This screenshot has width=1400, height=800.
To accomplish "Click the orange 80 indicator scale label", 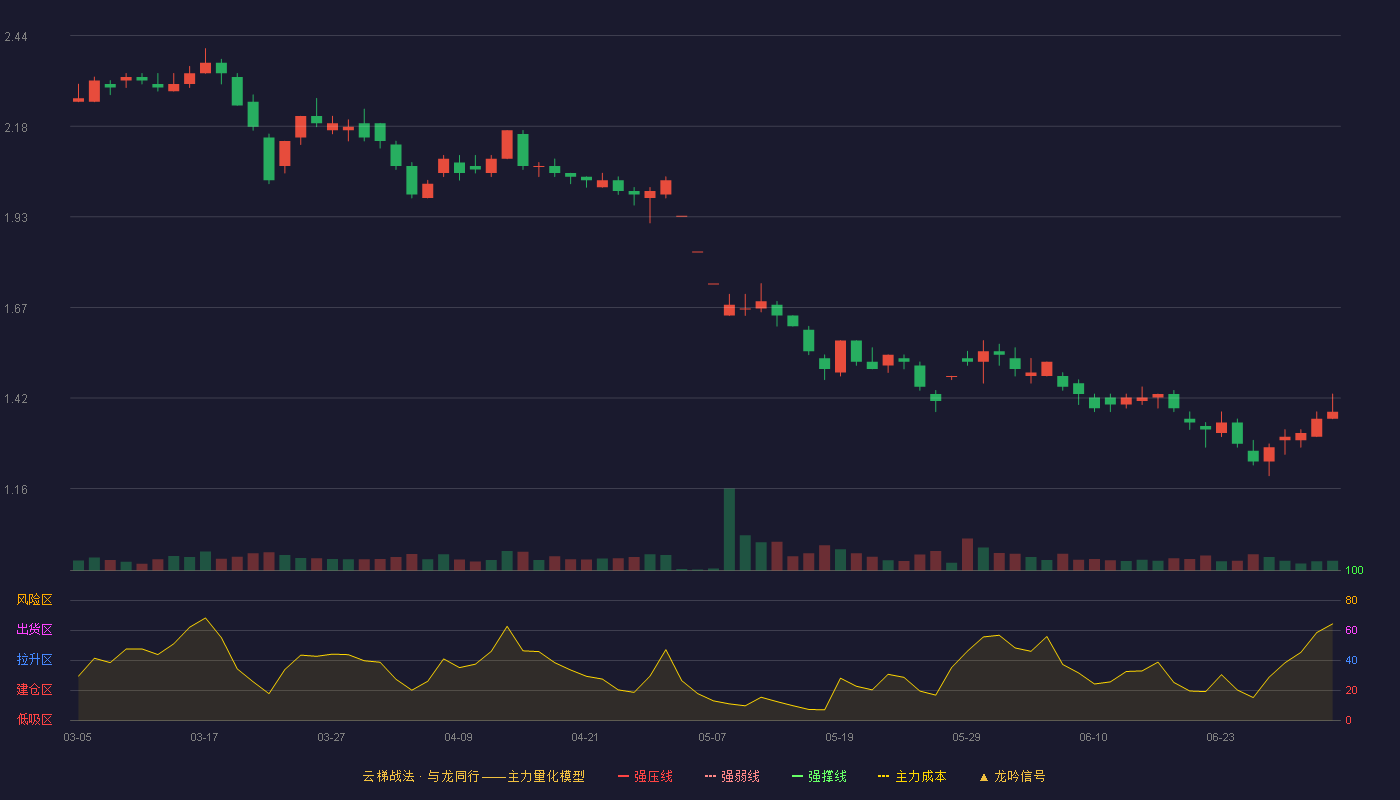I will (x=1351, y=600).
